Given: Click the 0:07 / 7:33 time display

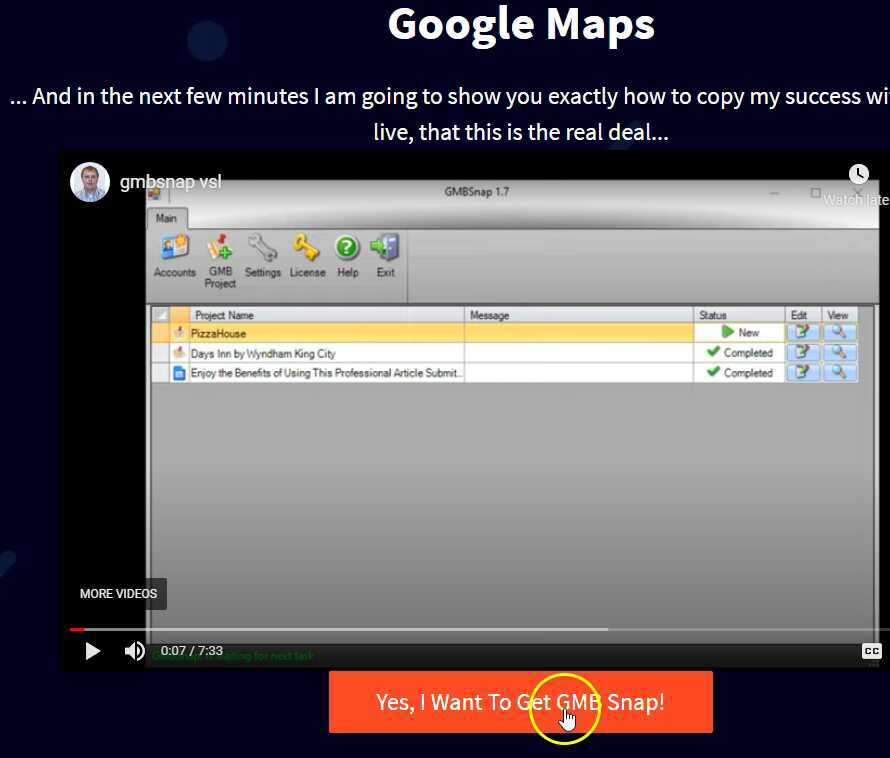Looking at the screenshot, I should tap(191, 651).
